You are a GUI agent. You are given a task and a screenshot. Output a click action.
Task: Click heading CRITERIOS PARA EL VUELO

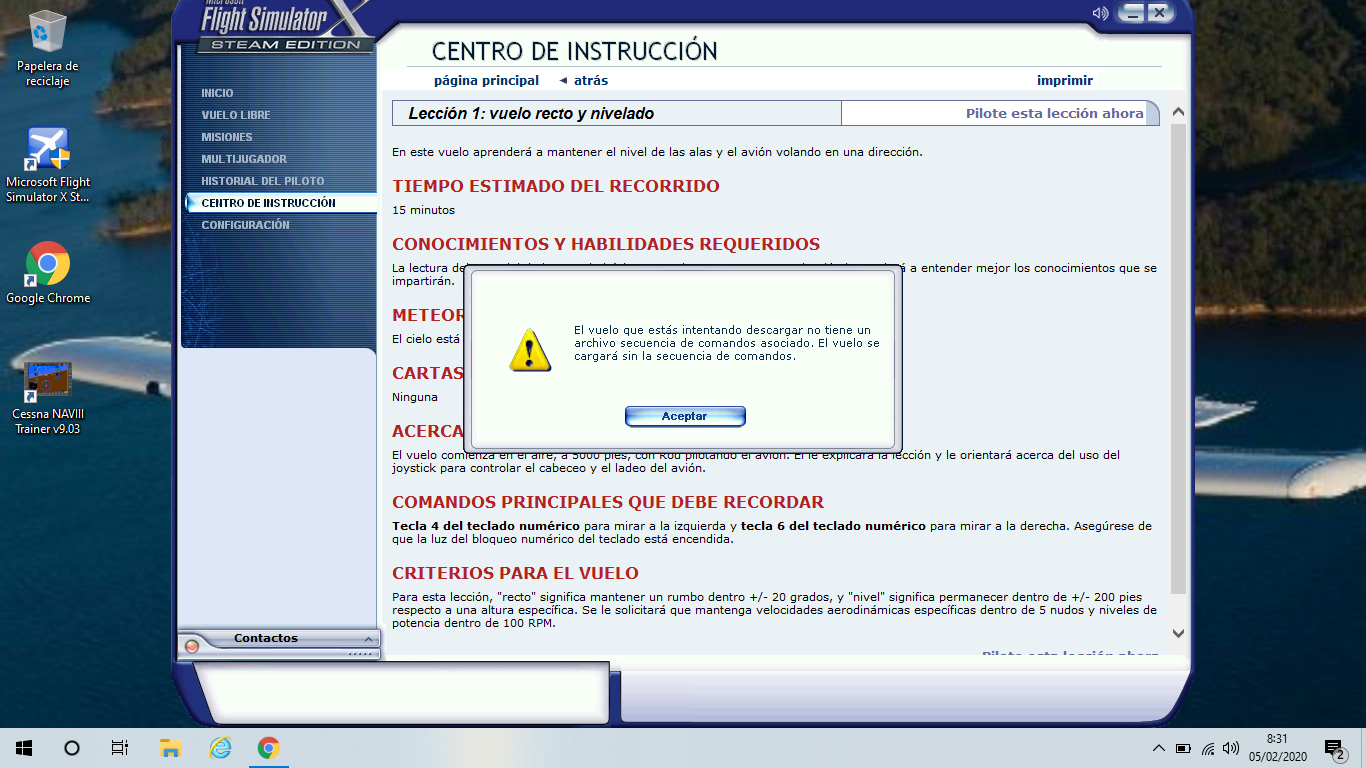(515, 573)
